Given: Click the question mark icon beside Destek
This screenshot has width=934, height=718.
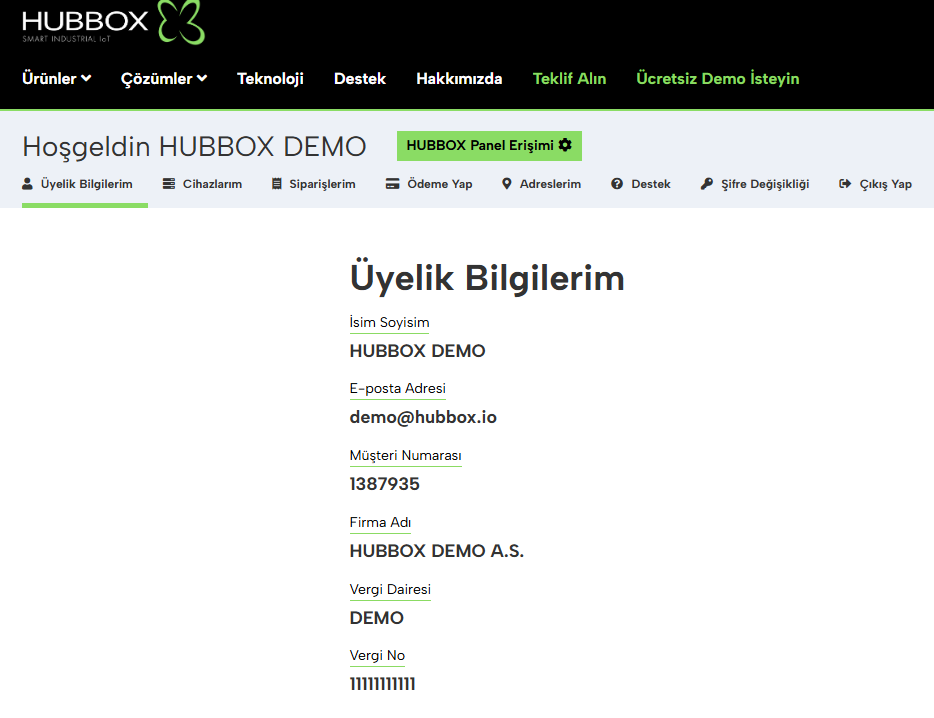Looking at the screenshot, I should [617, 184].
